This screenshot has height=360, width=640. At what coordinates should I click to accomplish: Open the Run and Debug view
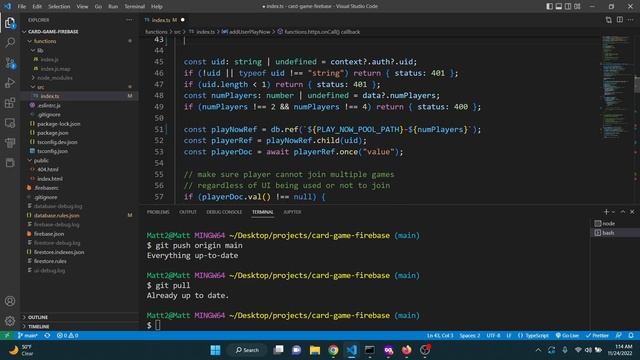[x=10, y=83]
